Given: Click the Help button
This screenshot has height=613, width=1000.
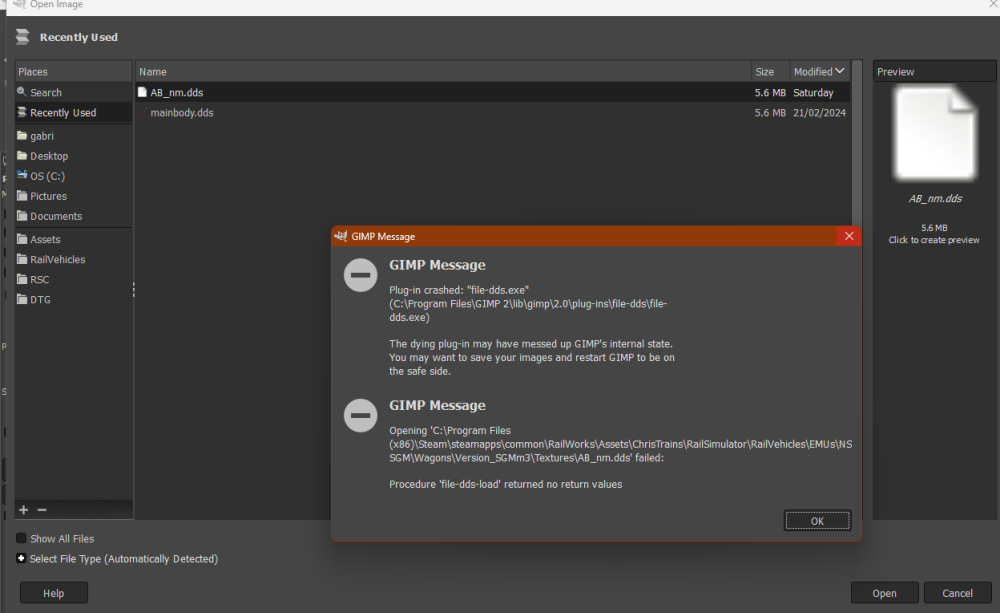Looking at the screenshot, I should click(54, 593).
